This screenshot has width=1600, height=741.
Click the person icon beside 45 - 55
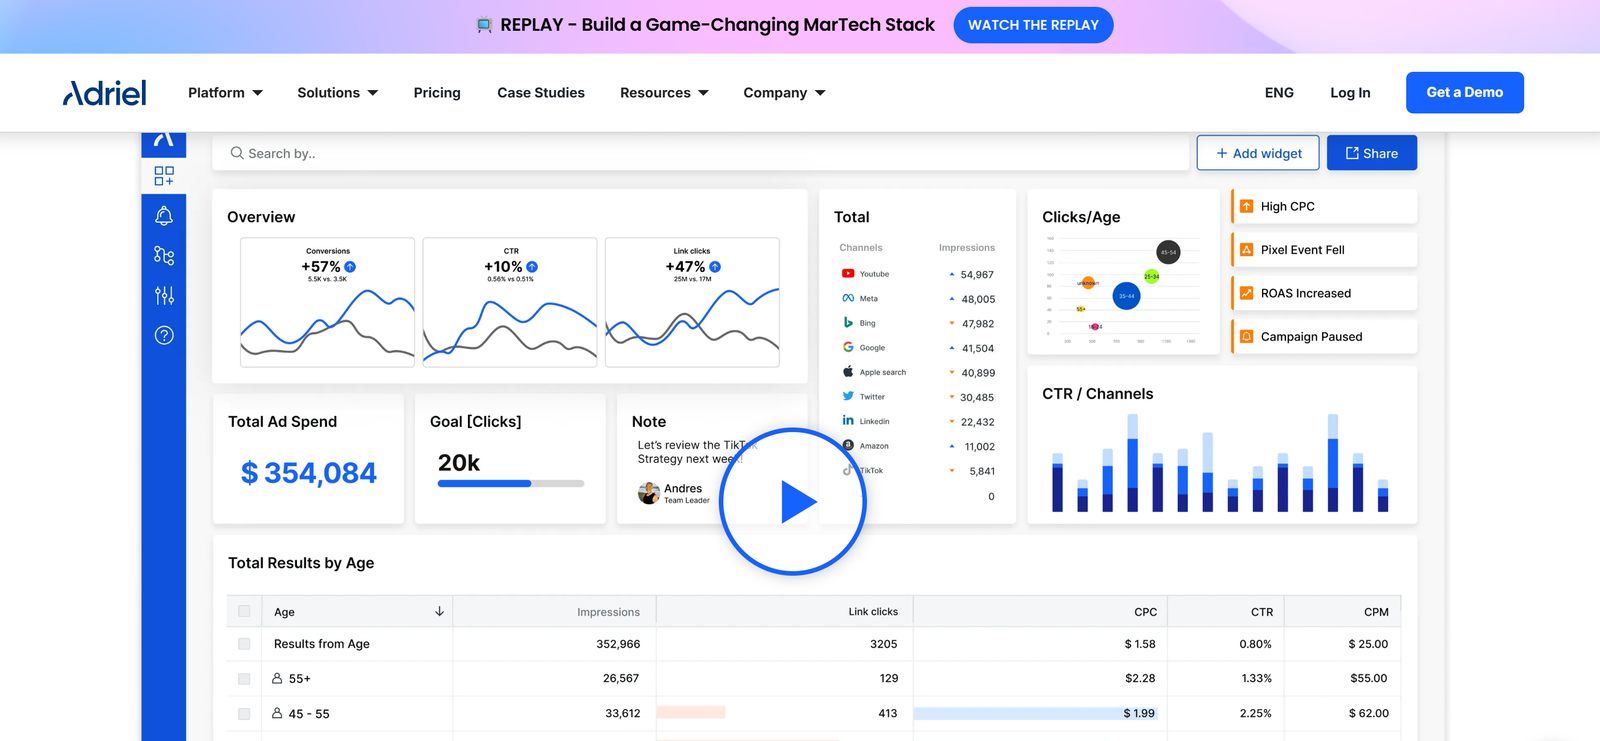click(x=277, y=713)
